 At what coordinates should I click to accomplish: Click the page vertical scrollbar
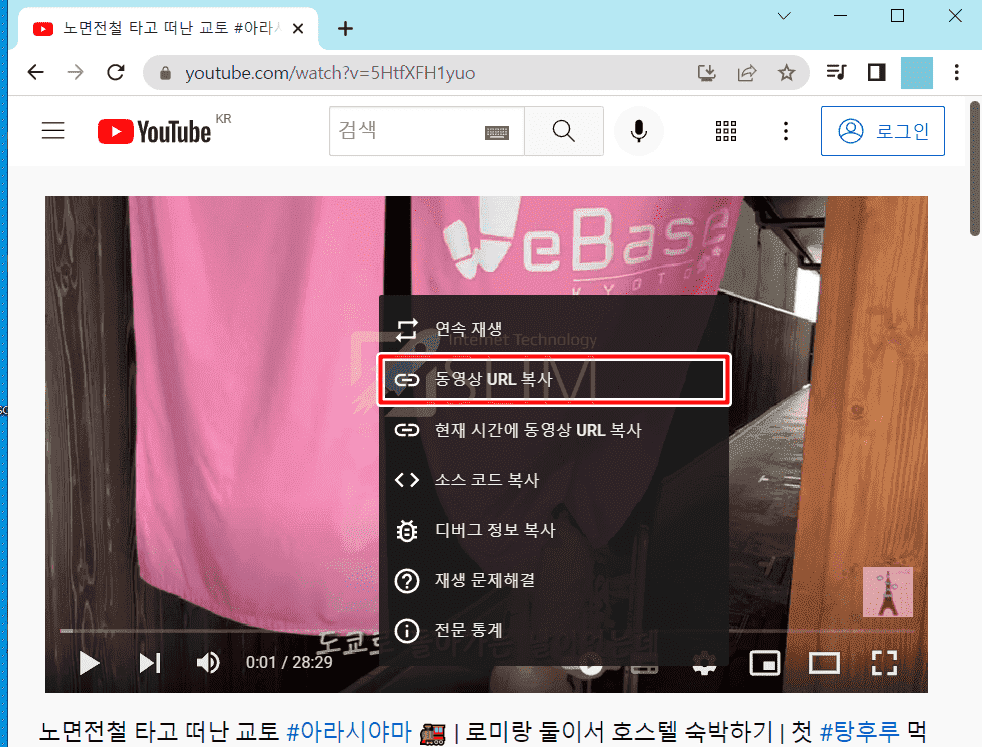click(975, 169)
